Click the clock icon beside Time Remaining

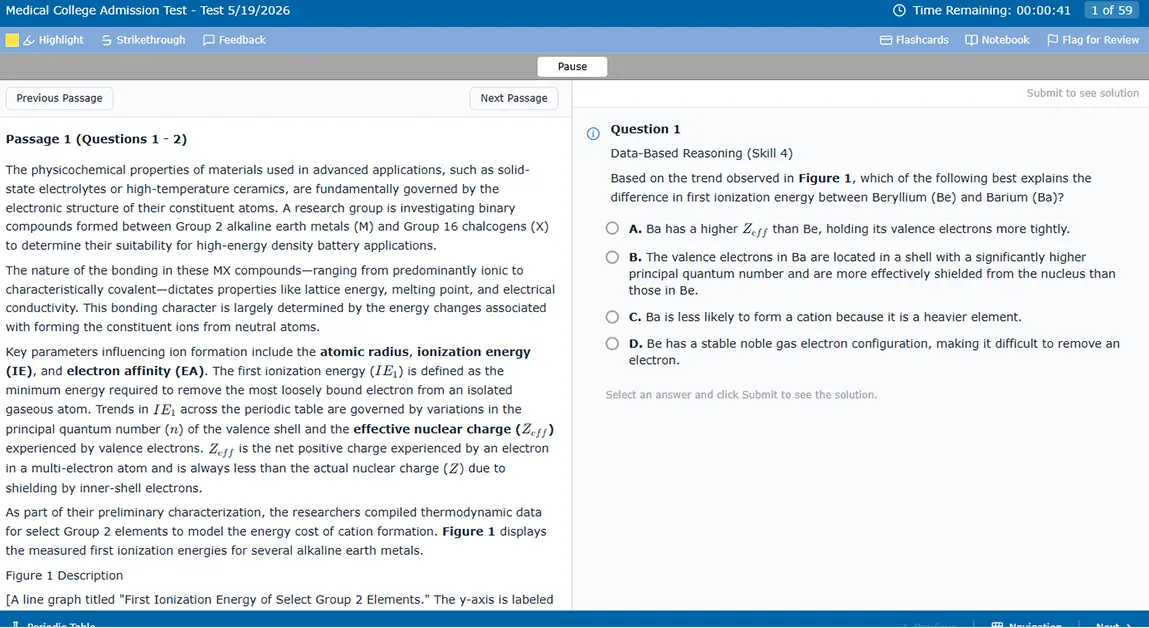[899, 10]
